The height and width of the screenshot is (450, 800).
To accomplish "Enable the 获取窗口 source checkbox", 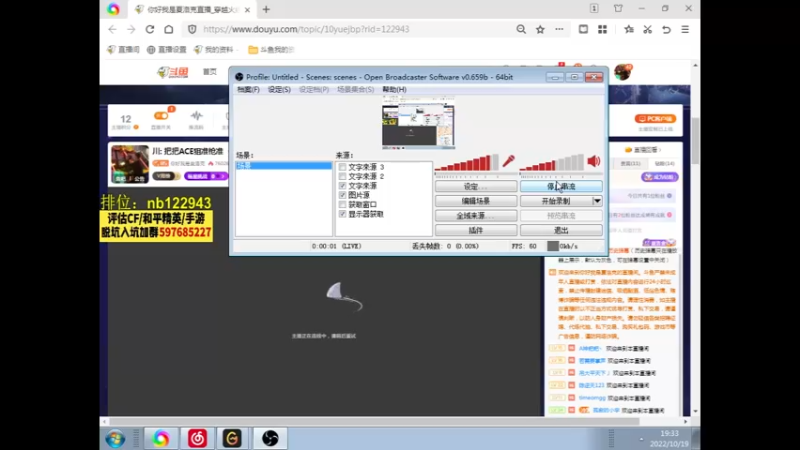I will point(342,205).
